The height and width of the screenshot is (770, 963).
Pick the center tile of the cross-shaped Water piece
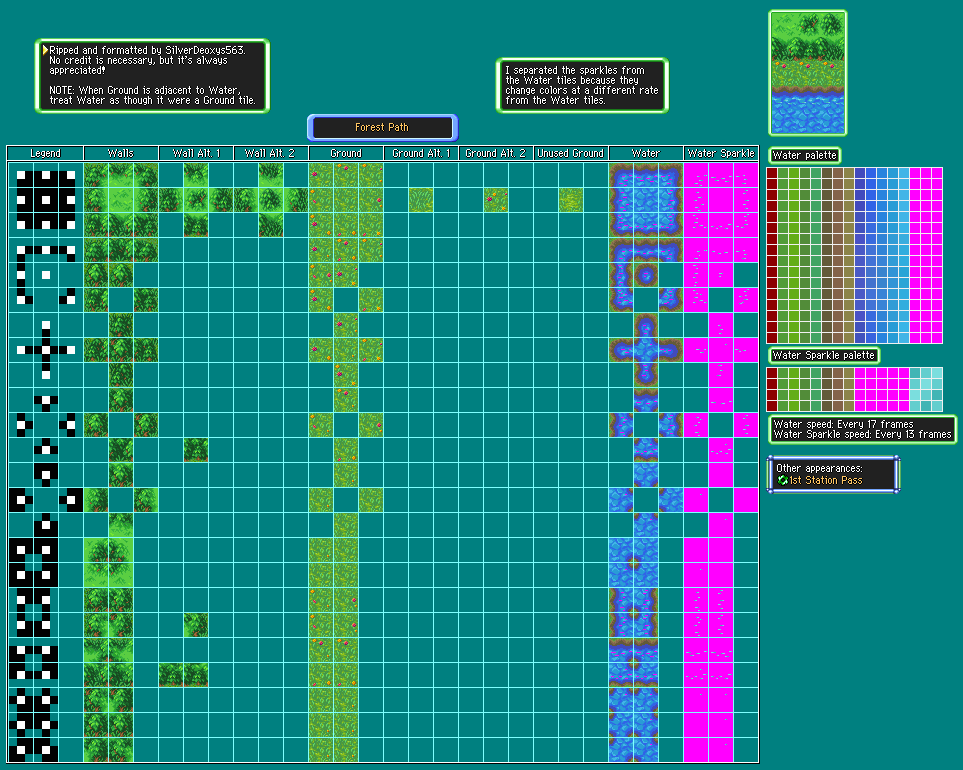(x=645, y=350)
